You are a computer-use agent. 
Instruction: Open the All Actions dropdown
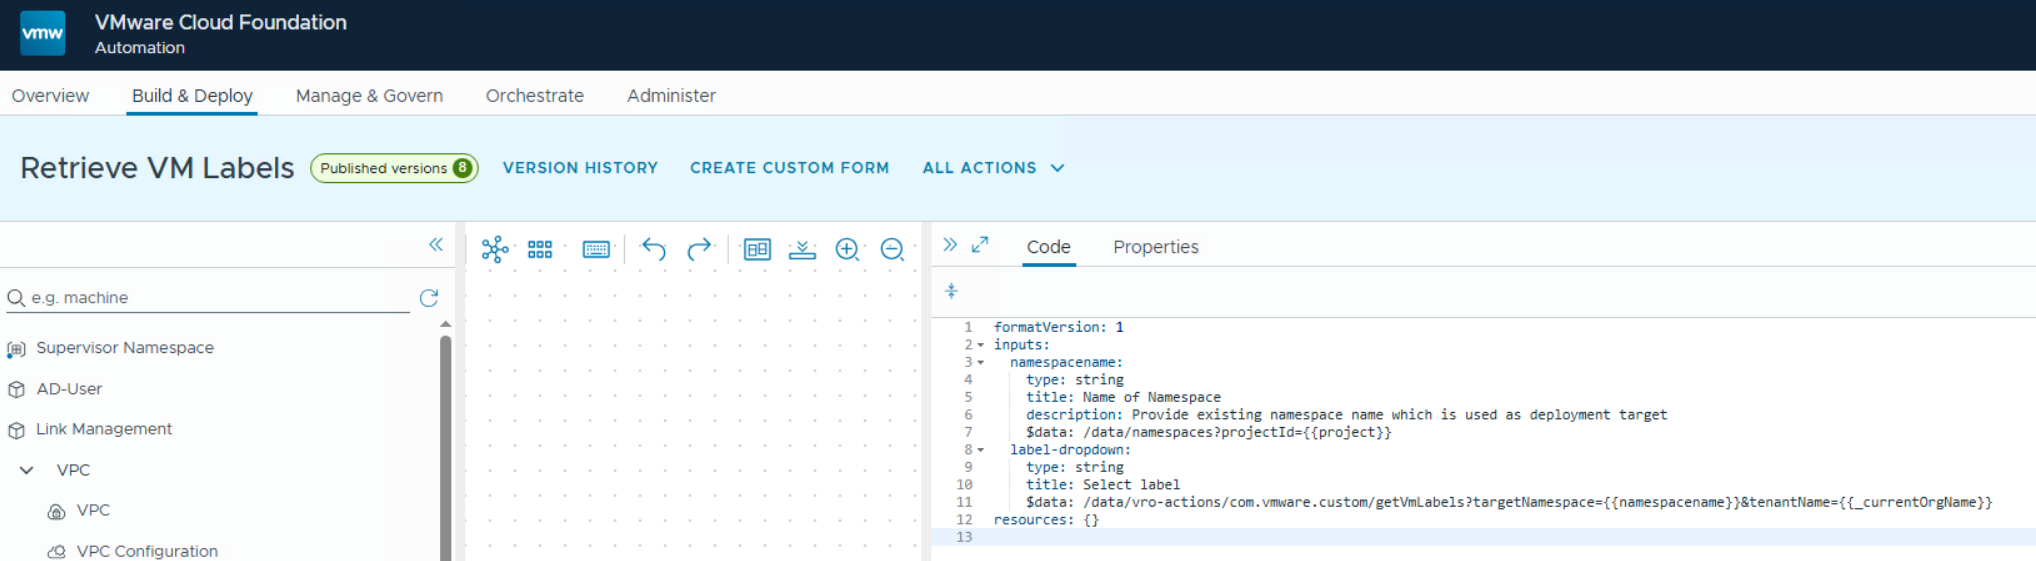993,168
